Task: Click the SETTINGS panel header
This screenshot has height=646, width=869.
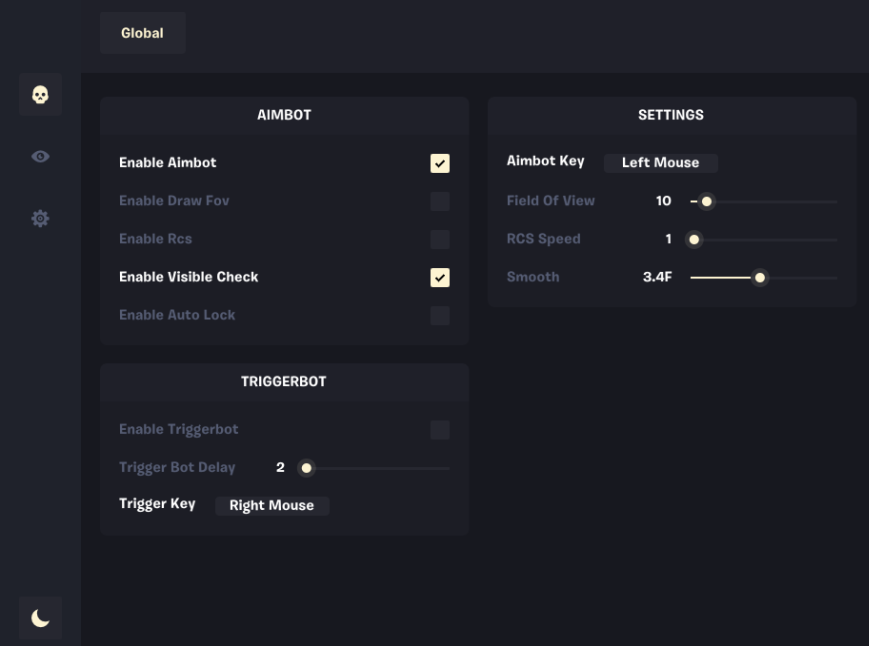Action: point(671,115)
